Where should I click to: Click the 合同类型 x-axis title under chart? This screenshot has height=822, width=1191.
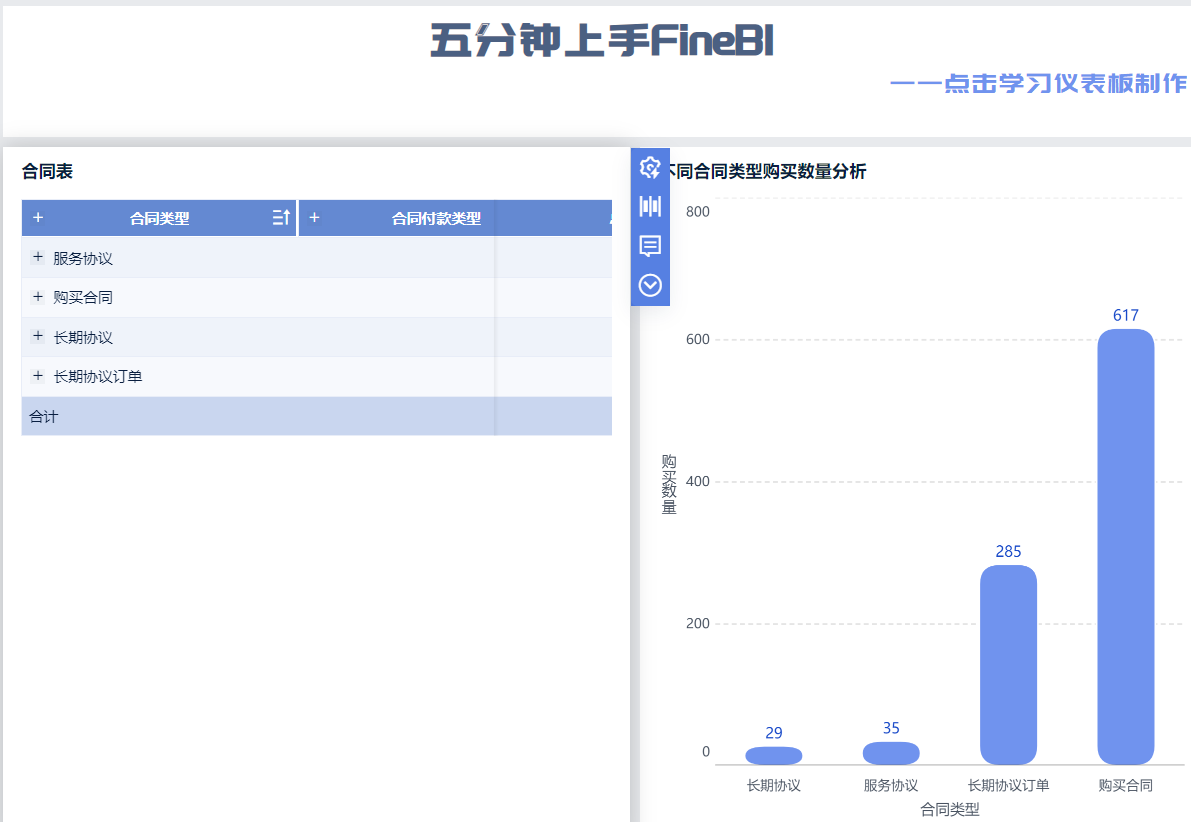[950, 810]
